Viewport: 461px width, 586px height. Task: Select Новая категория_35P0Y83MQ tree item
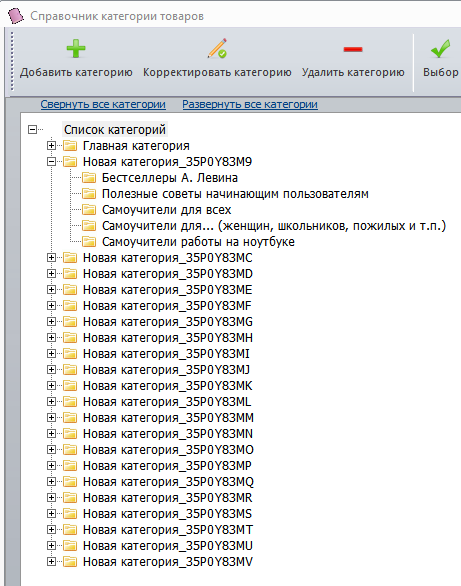pyautogui.click(x=168, y=482)
